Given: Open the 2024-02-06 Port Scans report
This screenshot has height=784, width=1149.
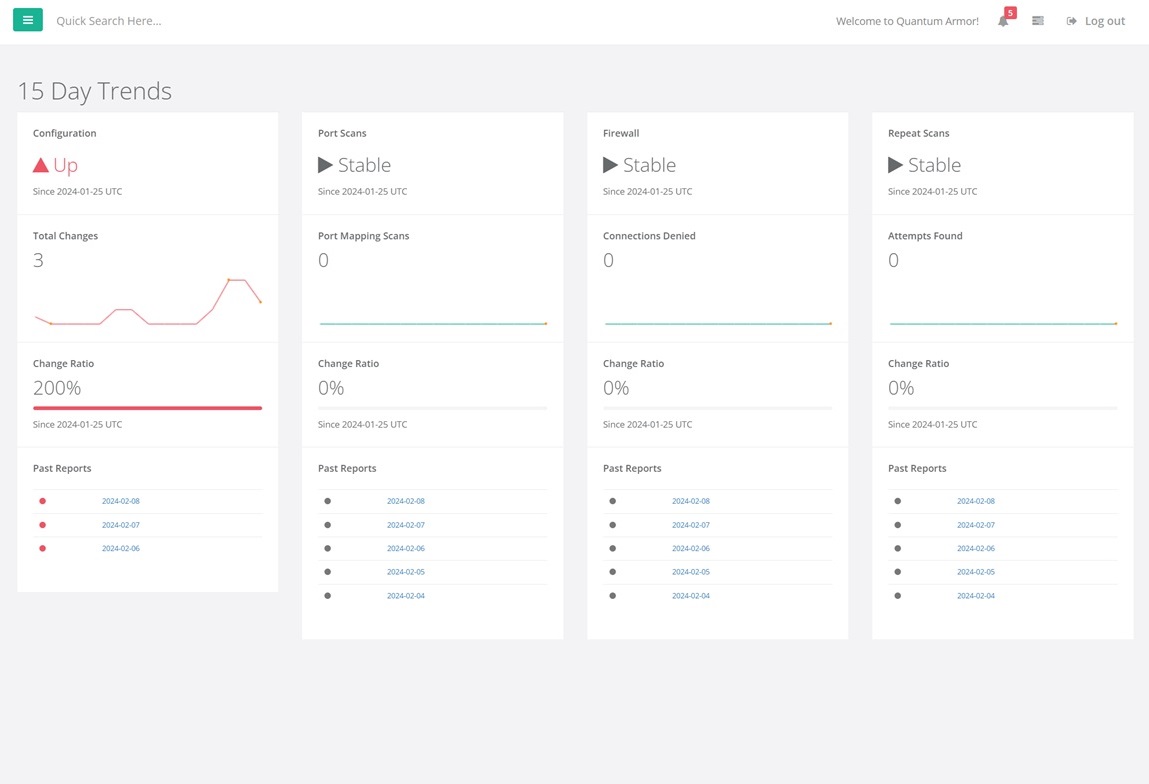Looking at the screenshot, I should tap(405, 548).
